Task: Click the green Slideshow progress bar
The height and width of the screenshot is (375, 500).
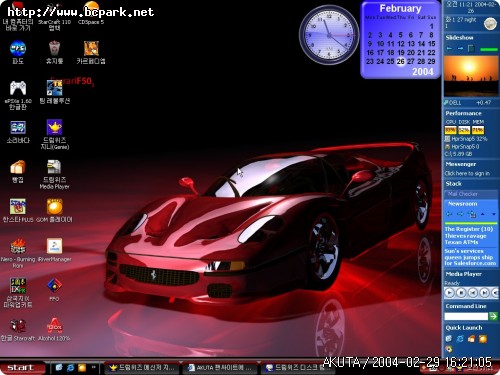Action: pos(489,50)
